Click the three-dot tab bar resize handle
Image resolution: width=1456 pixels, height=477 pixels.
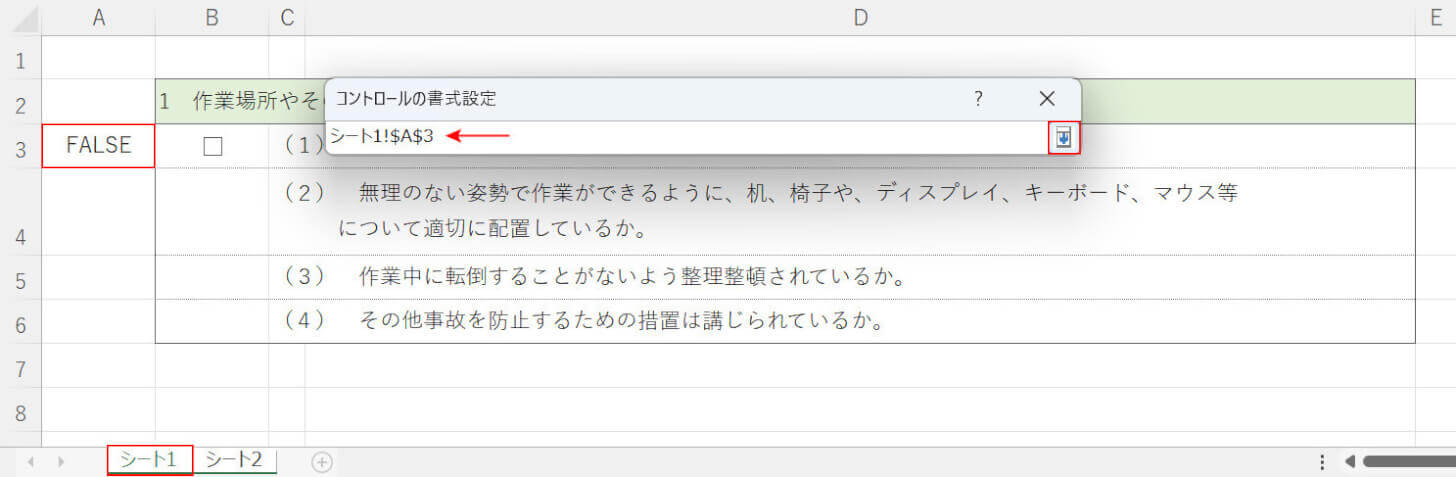pyautogui.click(x=1322, y=461)
